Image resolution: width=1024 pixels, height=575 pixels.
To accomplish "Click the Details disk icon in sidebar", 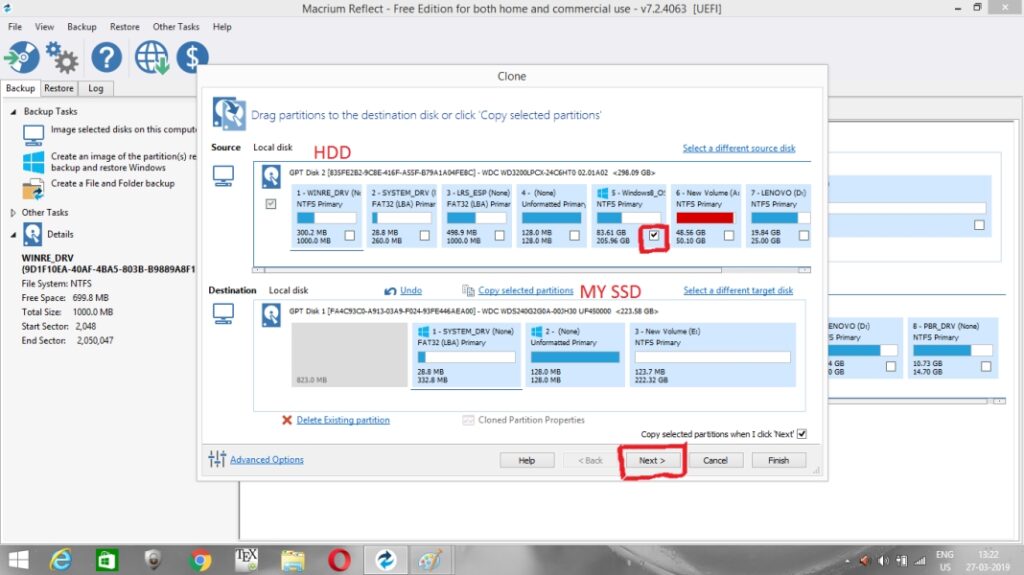I will click(x=33, y=234).
